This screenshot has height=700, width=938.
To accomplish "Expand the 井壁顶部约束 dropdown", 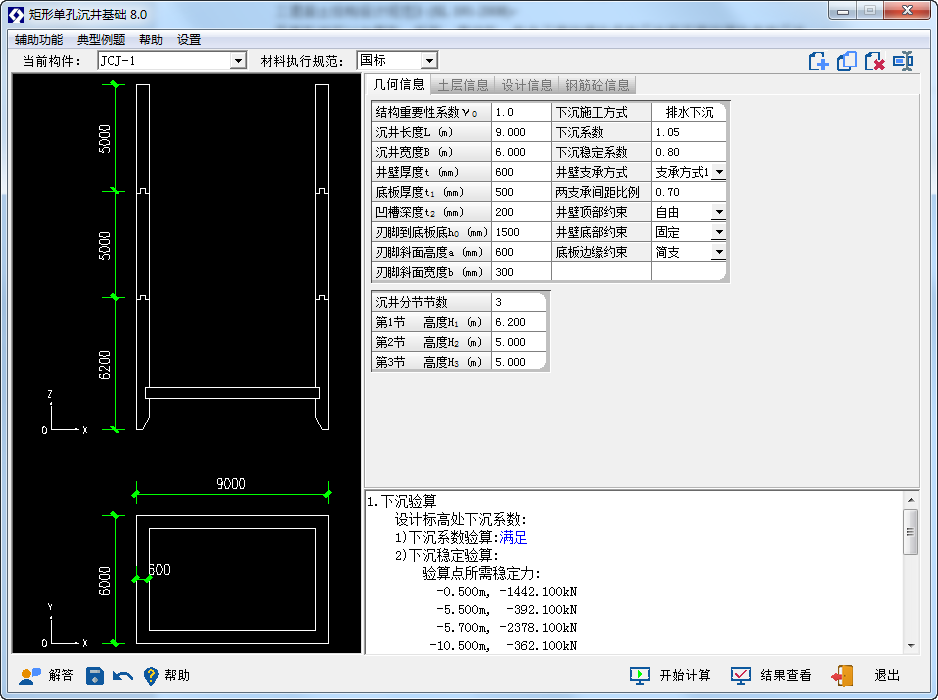I will click(719, 212).
